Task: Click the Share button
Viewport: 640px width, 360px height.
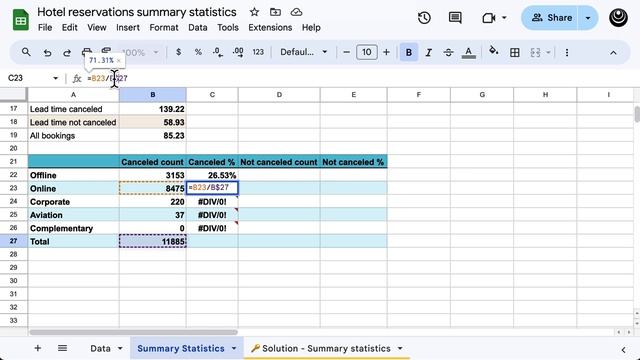Action: 551,18
